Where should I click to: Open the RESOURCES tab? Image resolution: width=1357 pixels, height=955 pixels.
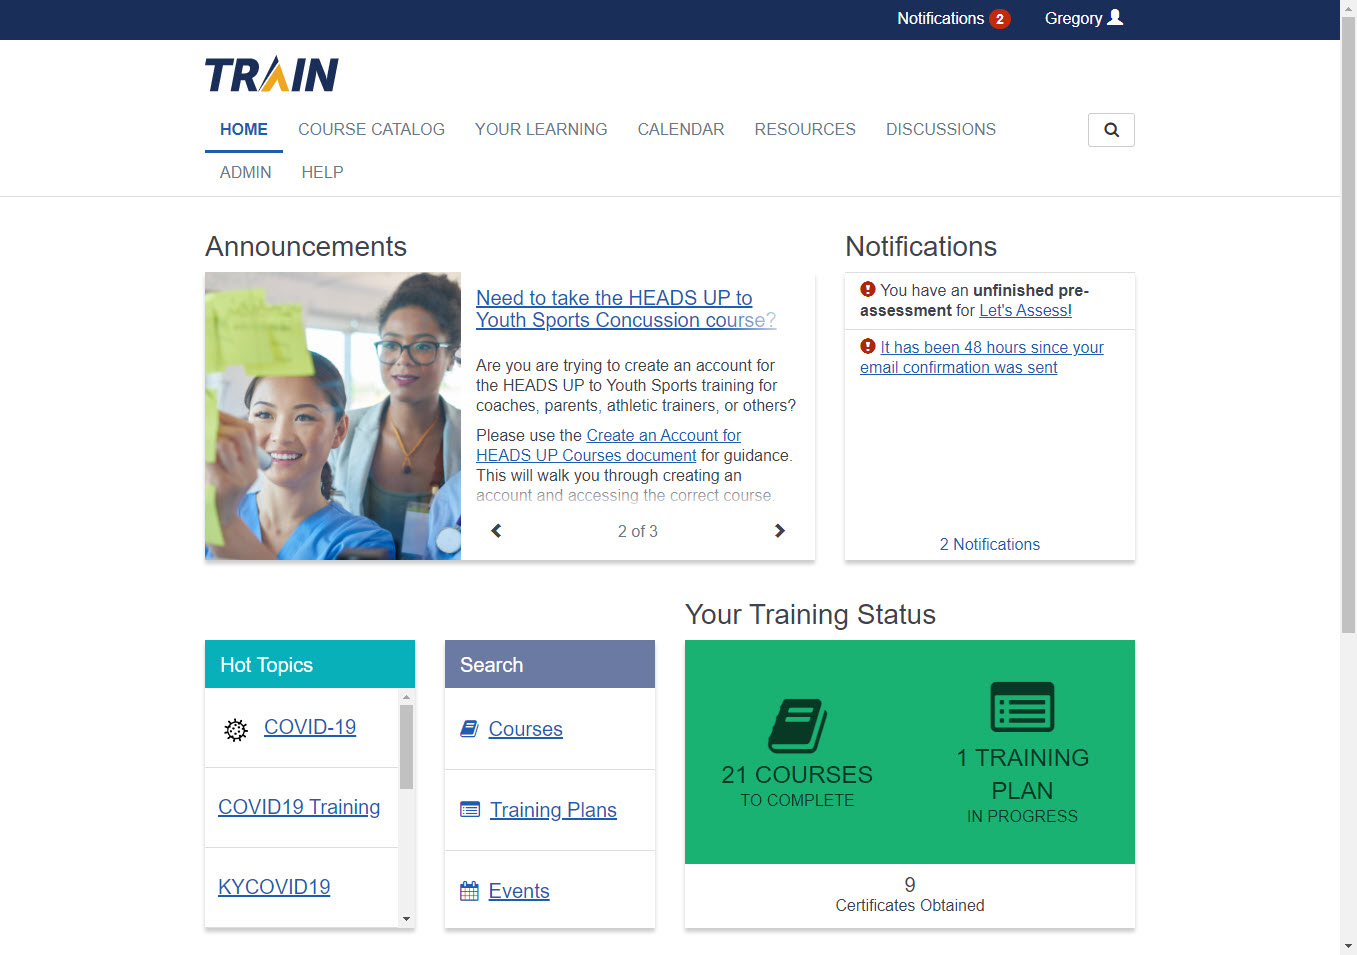coord(805,130)
